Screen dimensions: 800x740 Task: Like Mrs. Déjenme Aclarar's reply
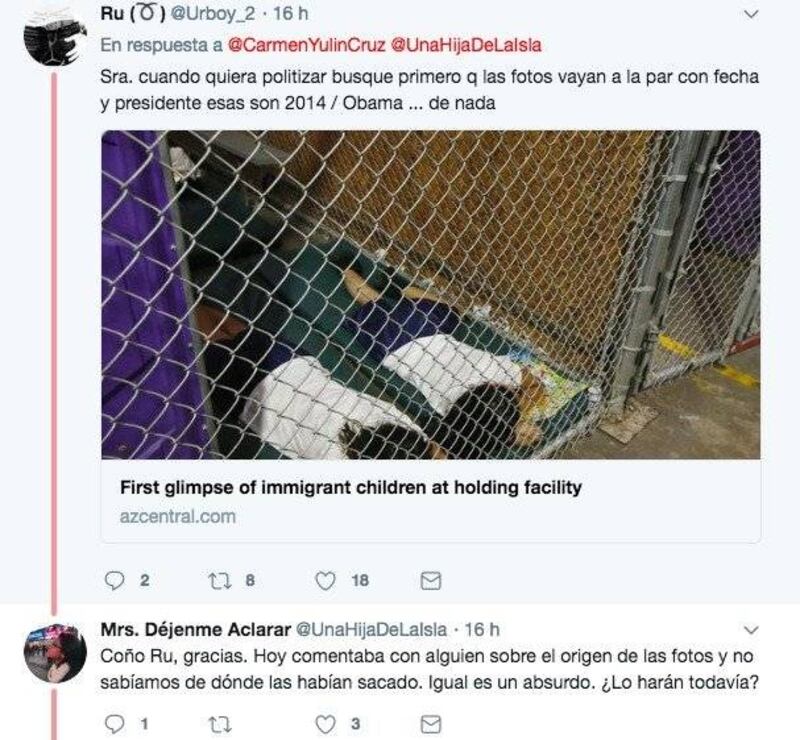(x=326, y=724)
